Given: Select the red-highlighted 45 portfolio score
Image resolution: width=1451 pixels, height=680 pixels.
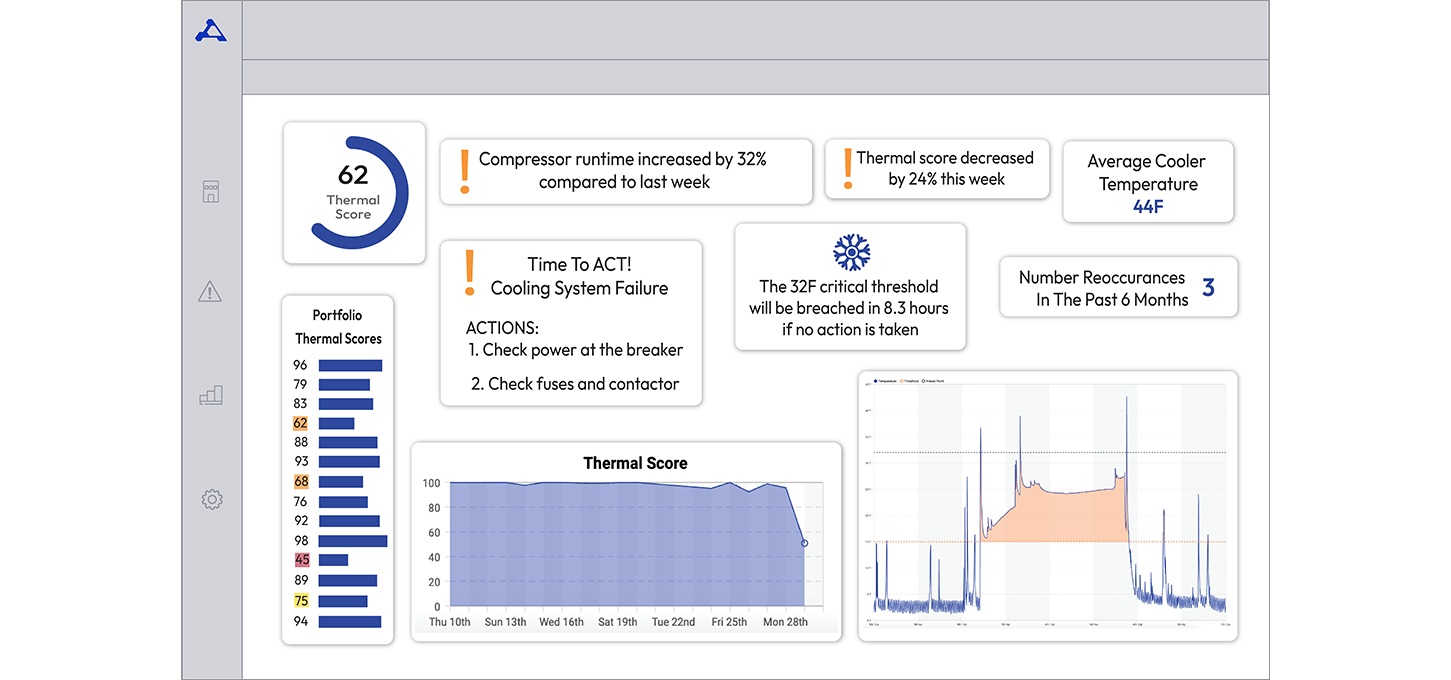Looking at the screenshot, I should pyautogui.click(x=302, y=560).
